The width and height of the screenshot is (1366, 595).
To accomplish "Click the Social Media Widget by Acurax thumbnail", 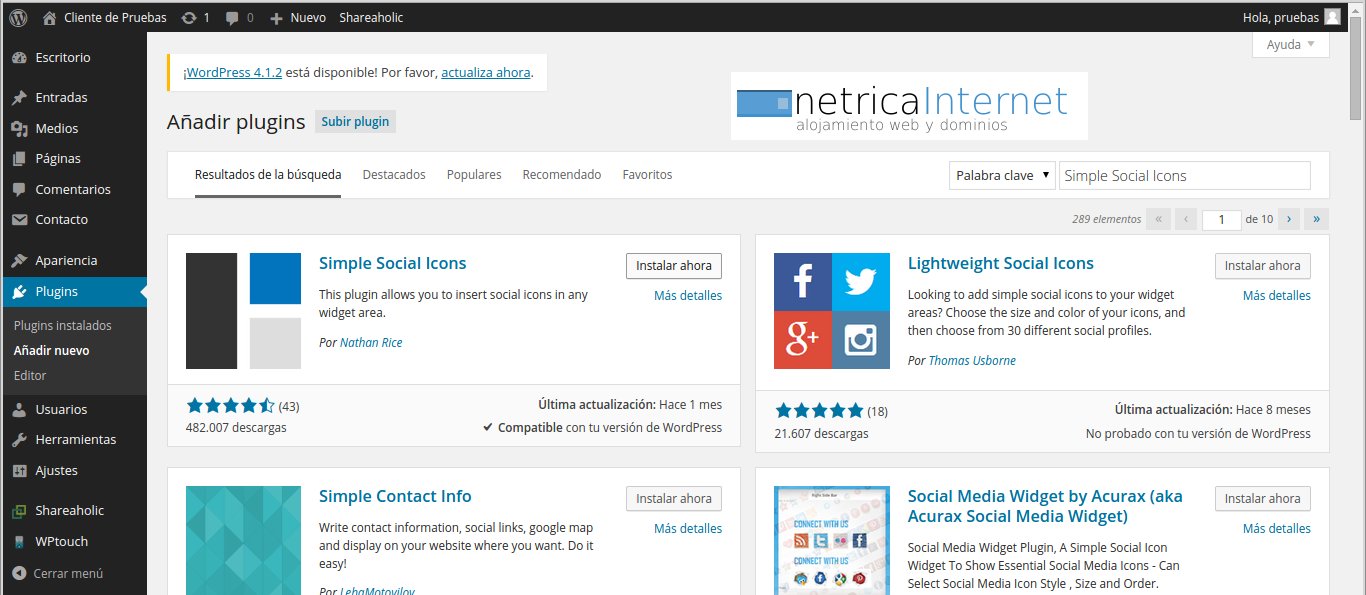I will coord(832,540).
